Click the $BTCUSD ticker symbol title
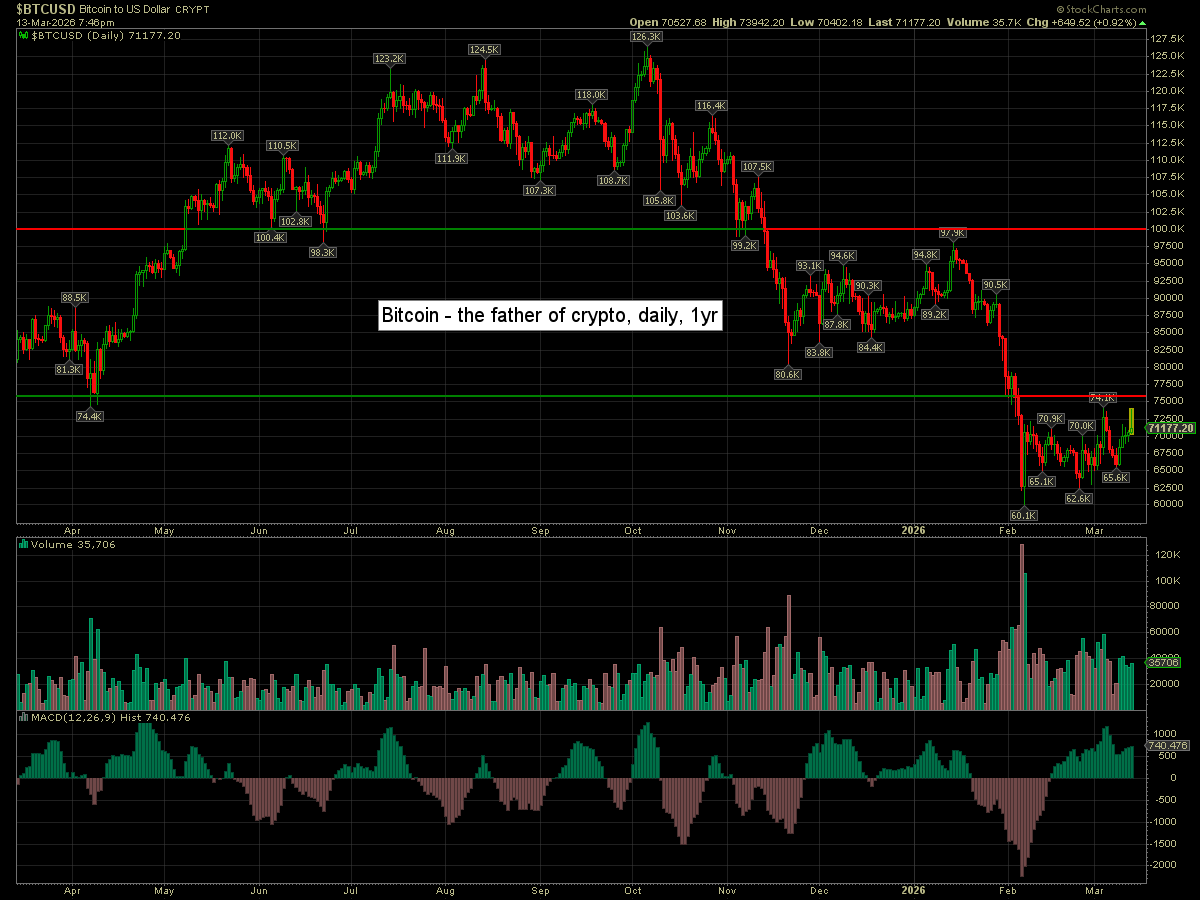This screenshot has width=1200, height=900. tap(33, 8)
